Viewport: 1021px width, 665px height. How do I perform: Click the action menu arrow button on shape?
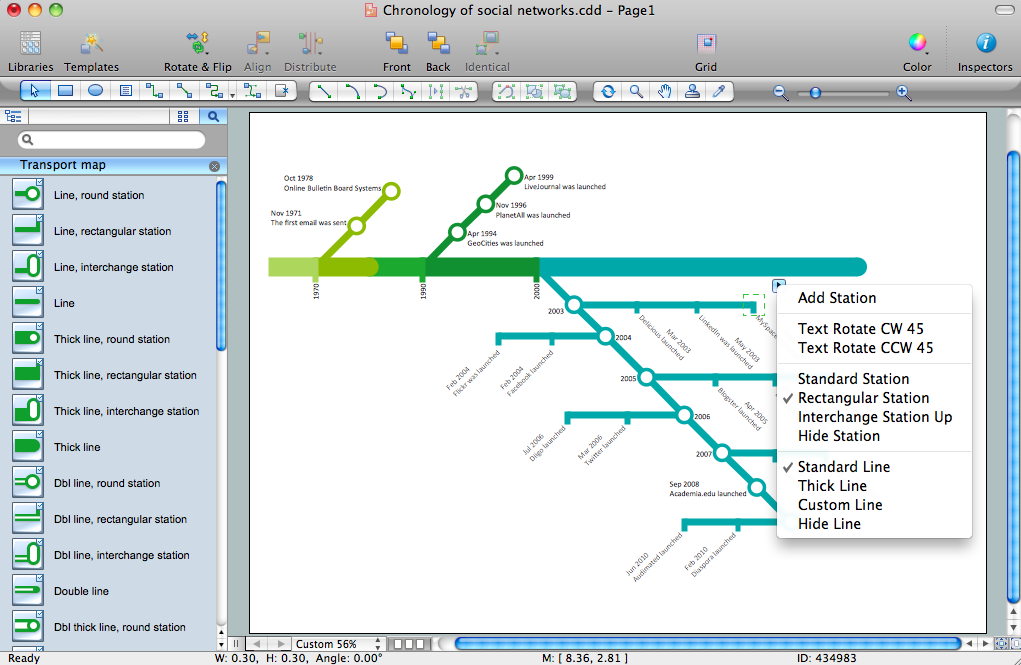click(x=778, y=285)
